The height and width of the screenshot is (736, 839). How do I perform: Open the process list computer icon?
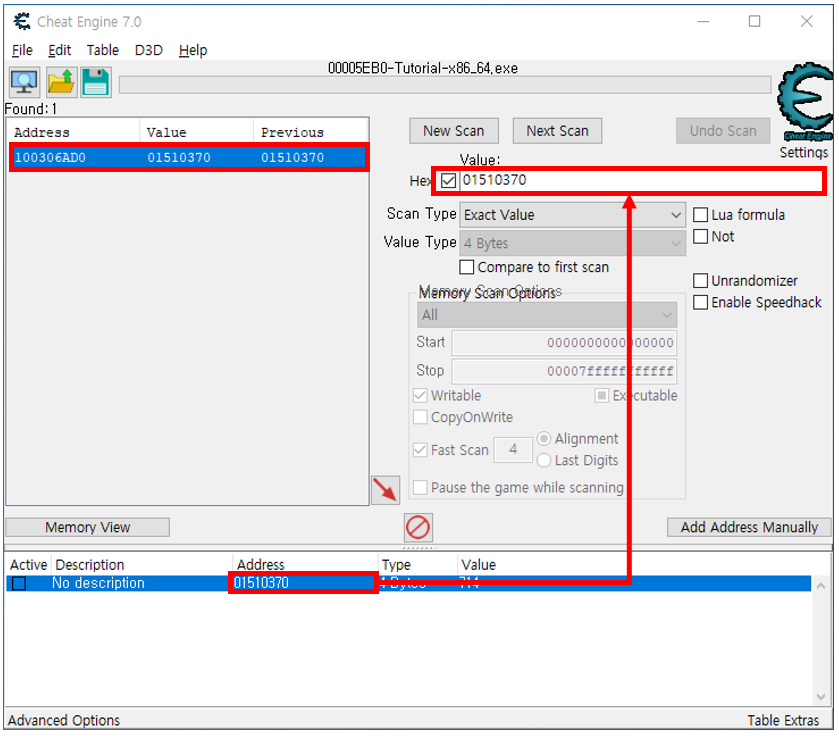(x=24, y=82)
